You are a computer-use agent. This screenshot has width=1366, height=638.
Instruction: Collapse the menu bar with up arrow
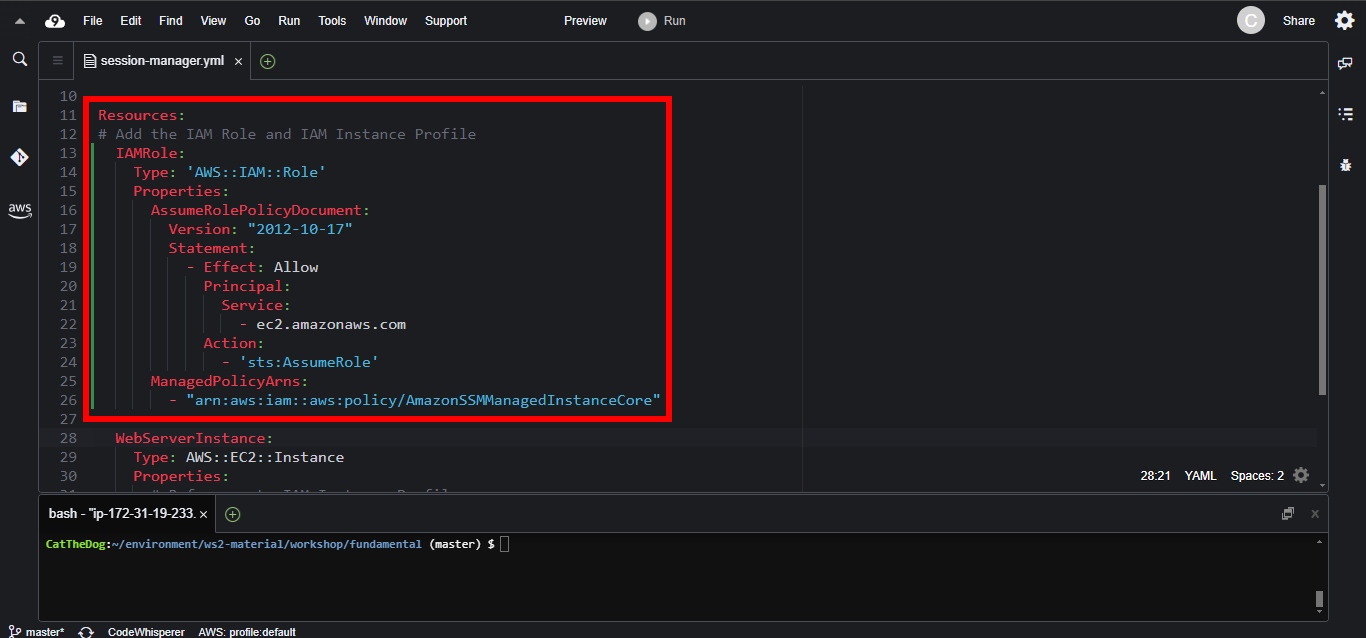pyautogui.click(x=20, y=21)
